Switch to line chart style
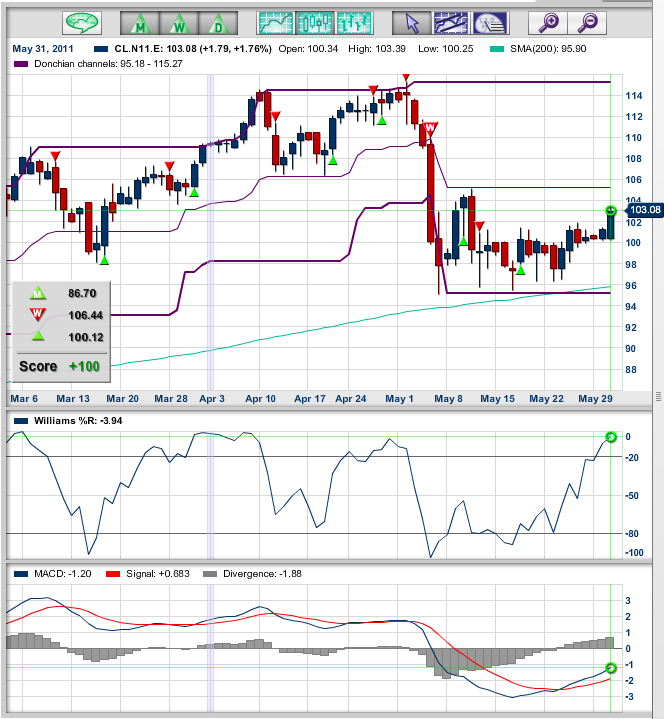664x719 pixels. pyautogui.click(x=275, y=21)
